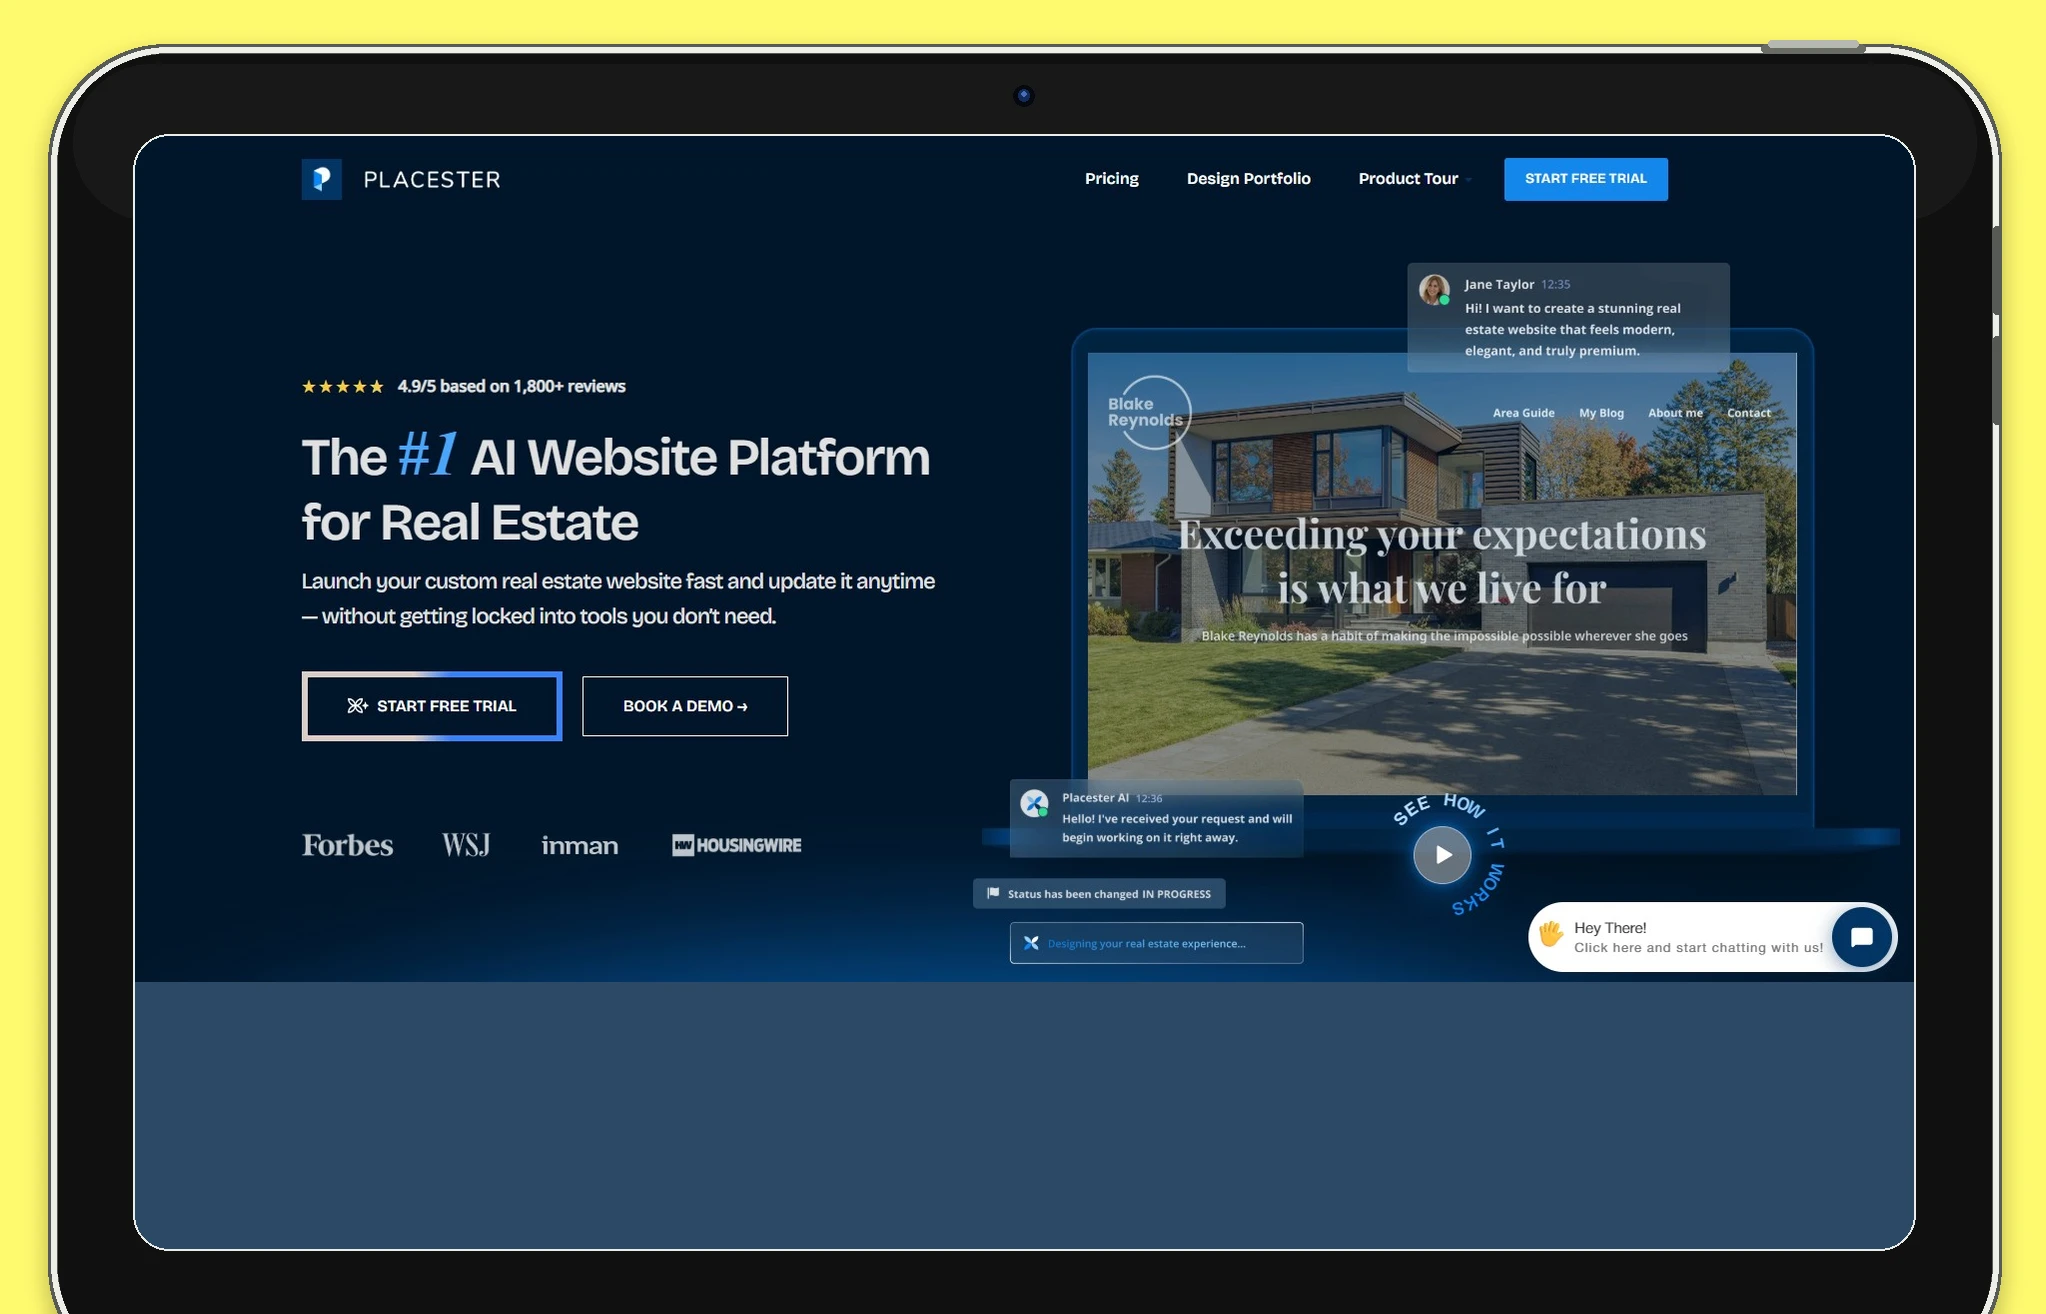The width and height of the screenshot is (2046, 1314).
Task: Click the Forbes logo
Action: pos(348,846)
